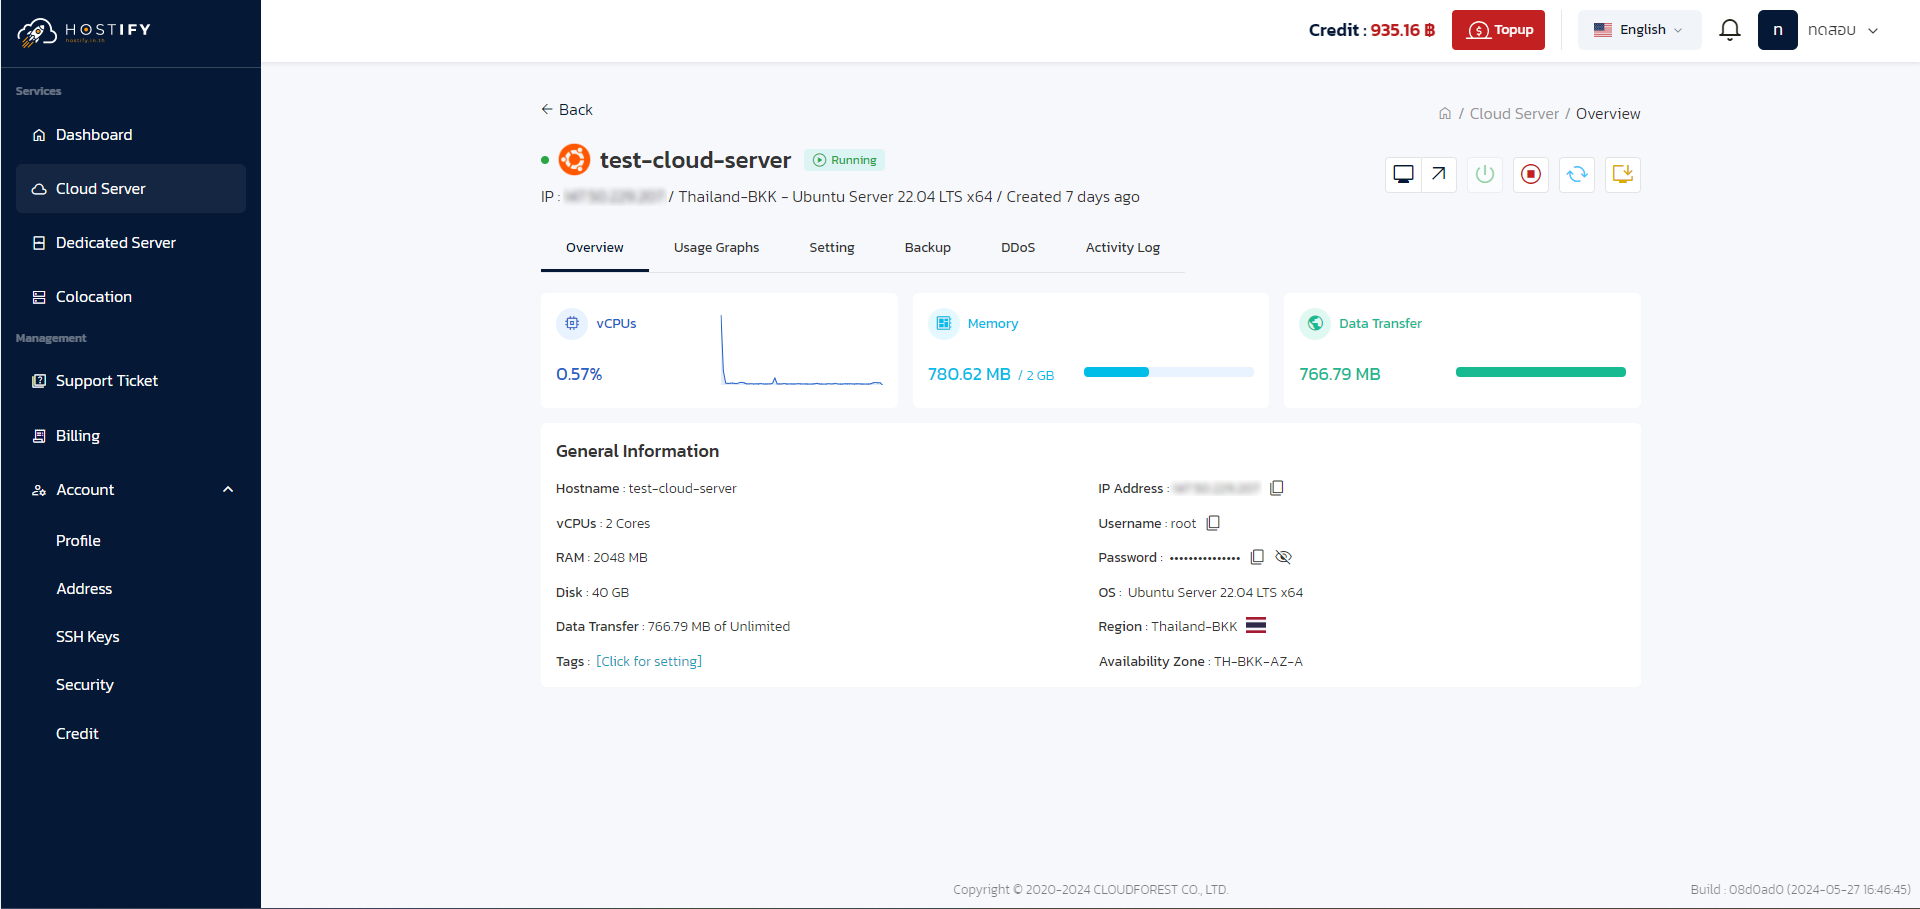Open Billing in the sidebar
The image size is (1920, 909).
[131, 436]
